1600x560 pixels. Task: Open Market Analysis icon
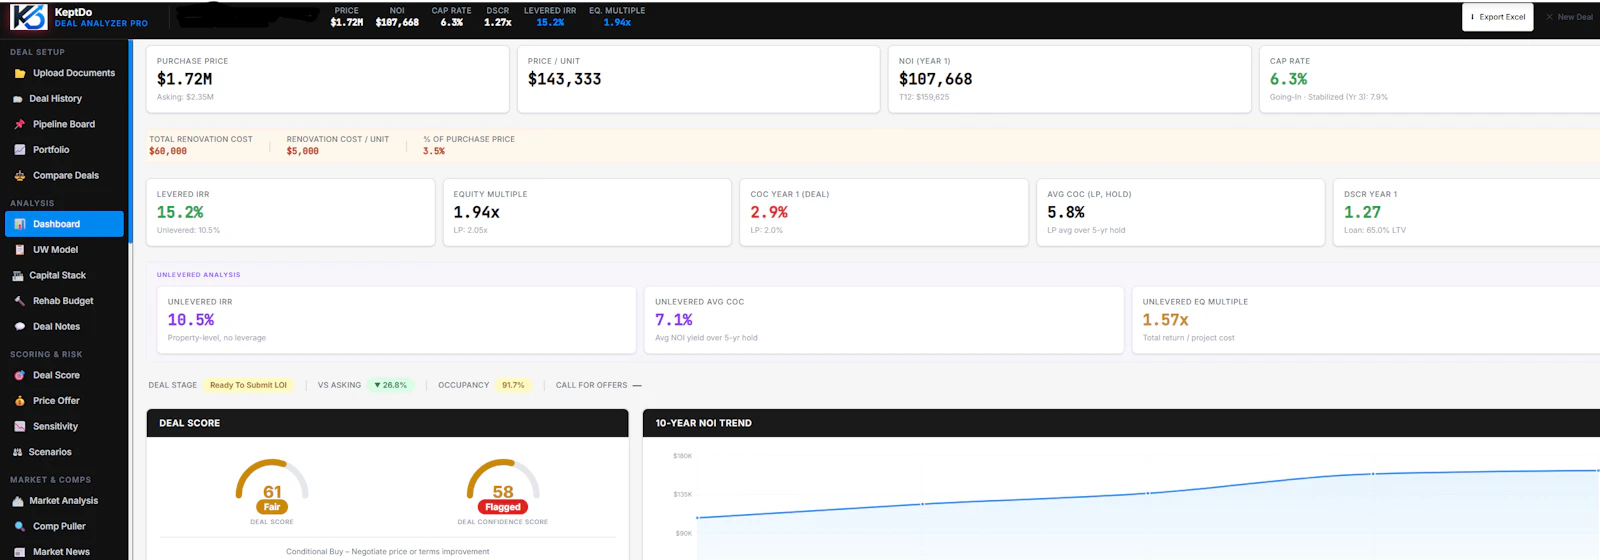click(18, 501)
